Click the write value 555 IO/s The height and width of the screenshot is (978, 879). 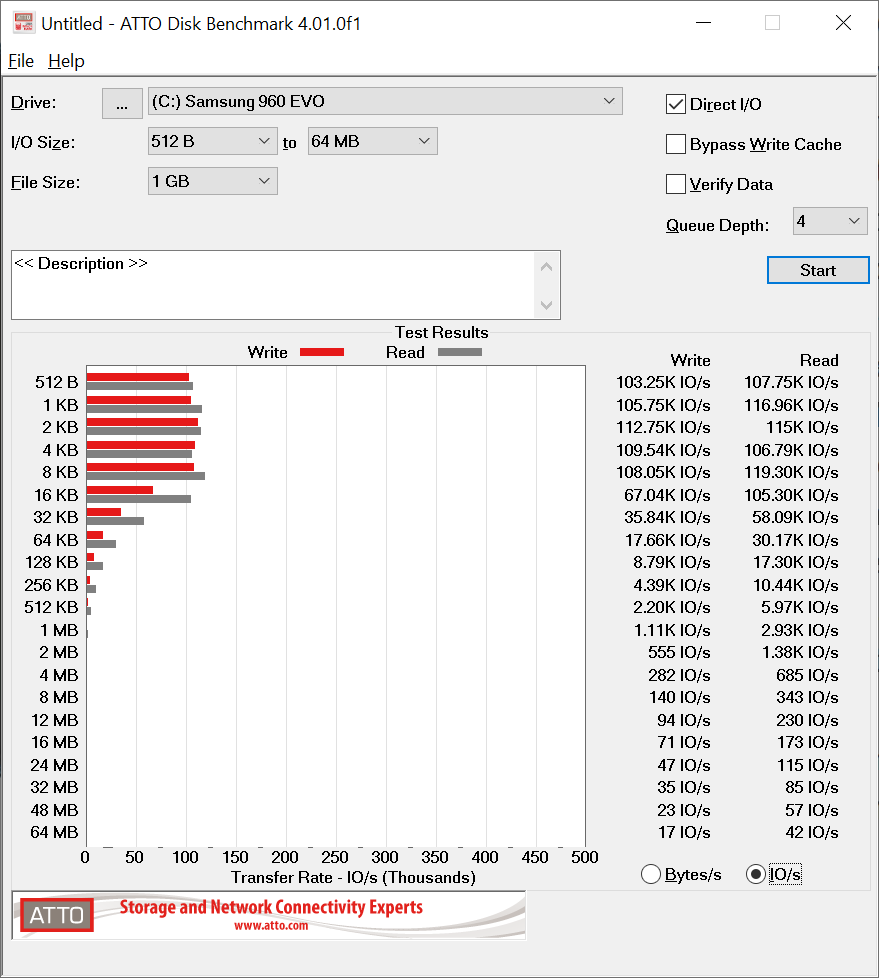pyautogui.click(x=679, y=652)
